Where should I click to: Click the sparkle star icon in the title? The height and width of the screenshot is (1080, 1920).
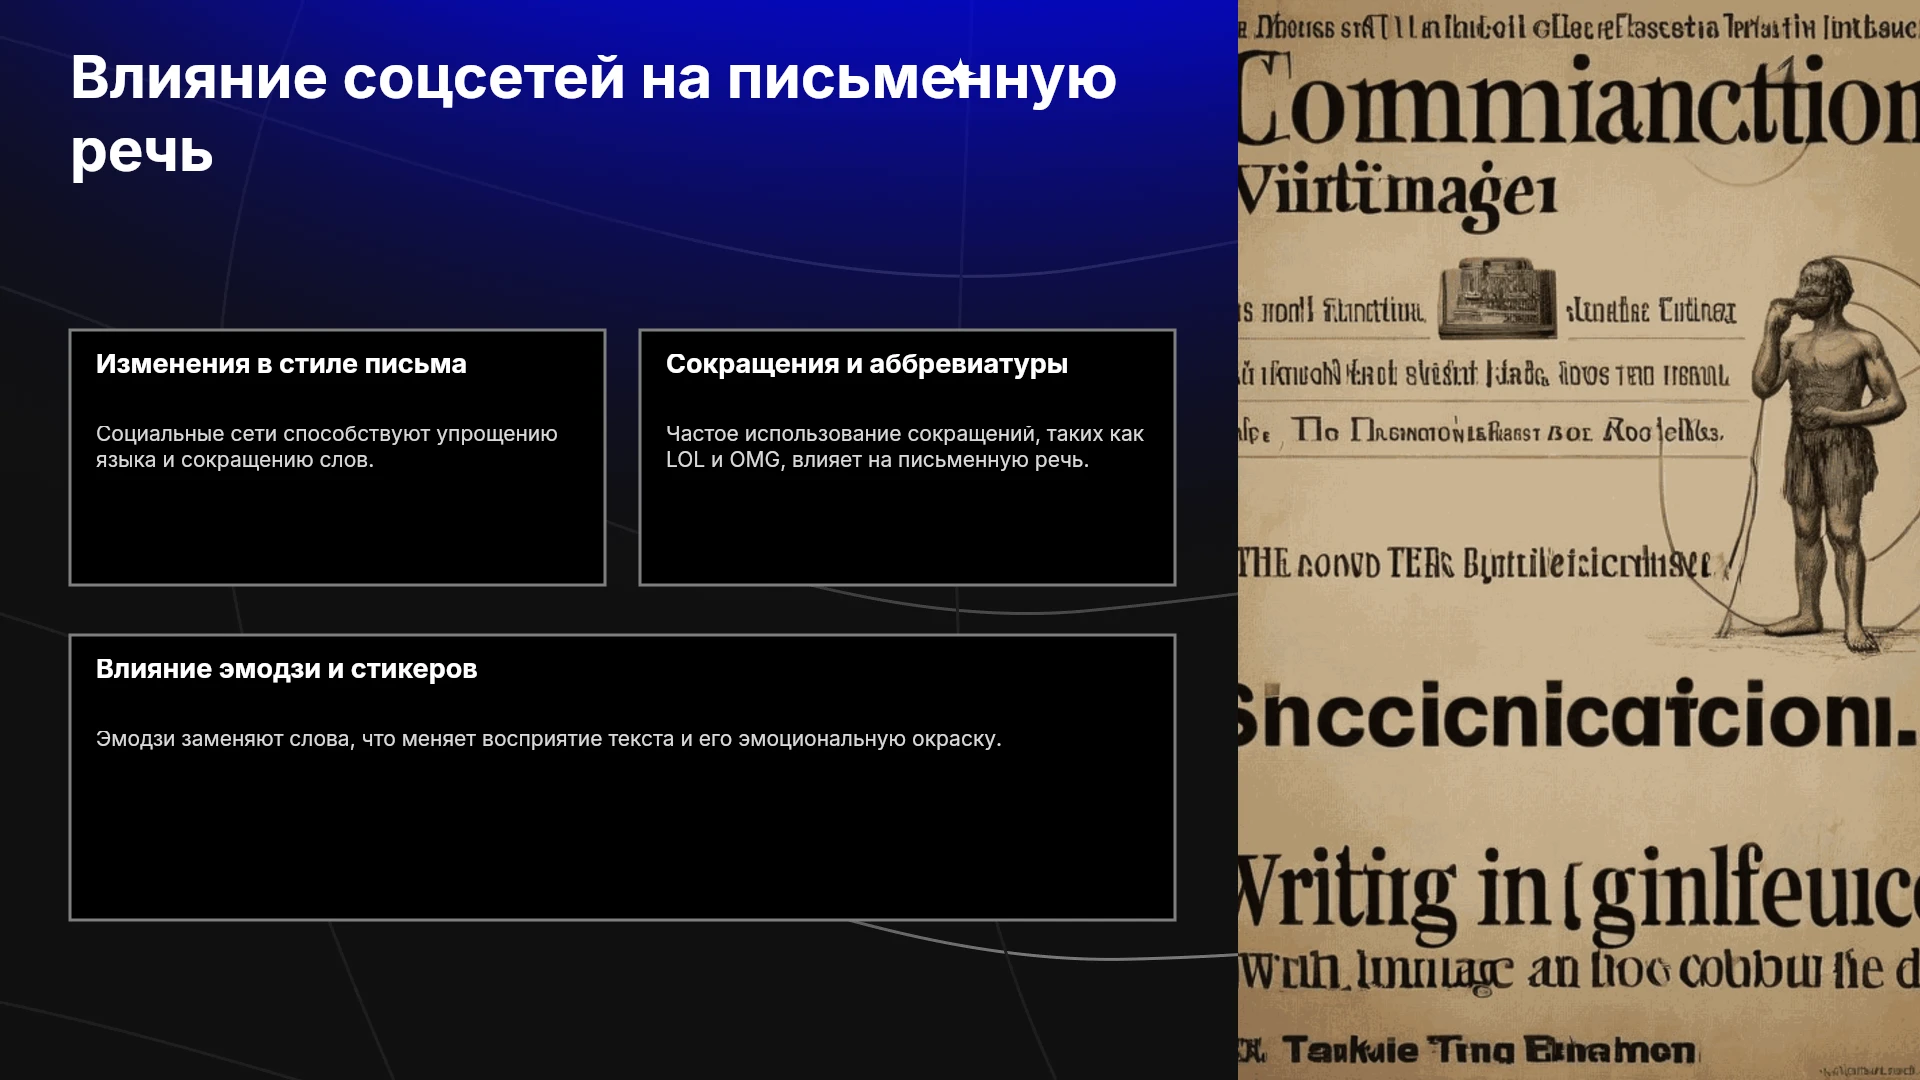coord(960,73)
